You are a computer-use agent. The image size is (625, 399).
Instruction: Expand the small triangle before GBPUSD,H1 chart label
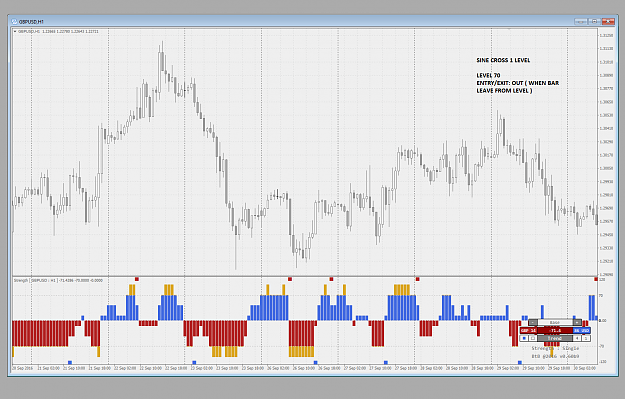tap(15, 31)
